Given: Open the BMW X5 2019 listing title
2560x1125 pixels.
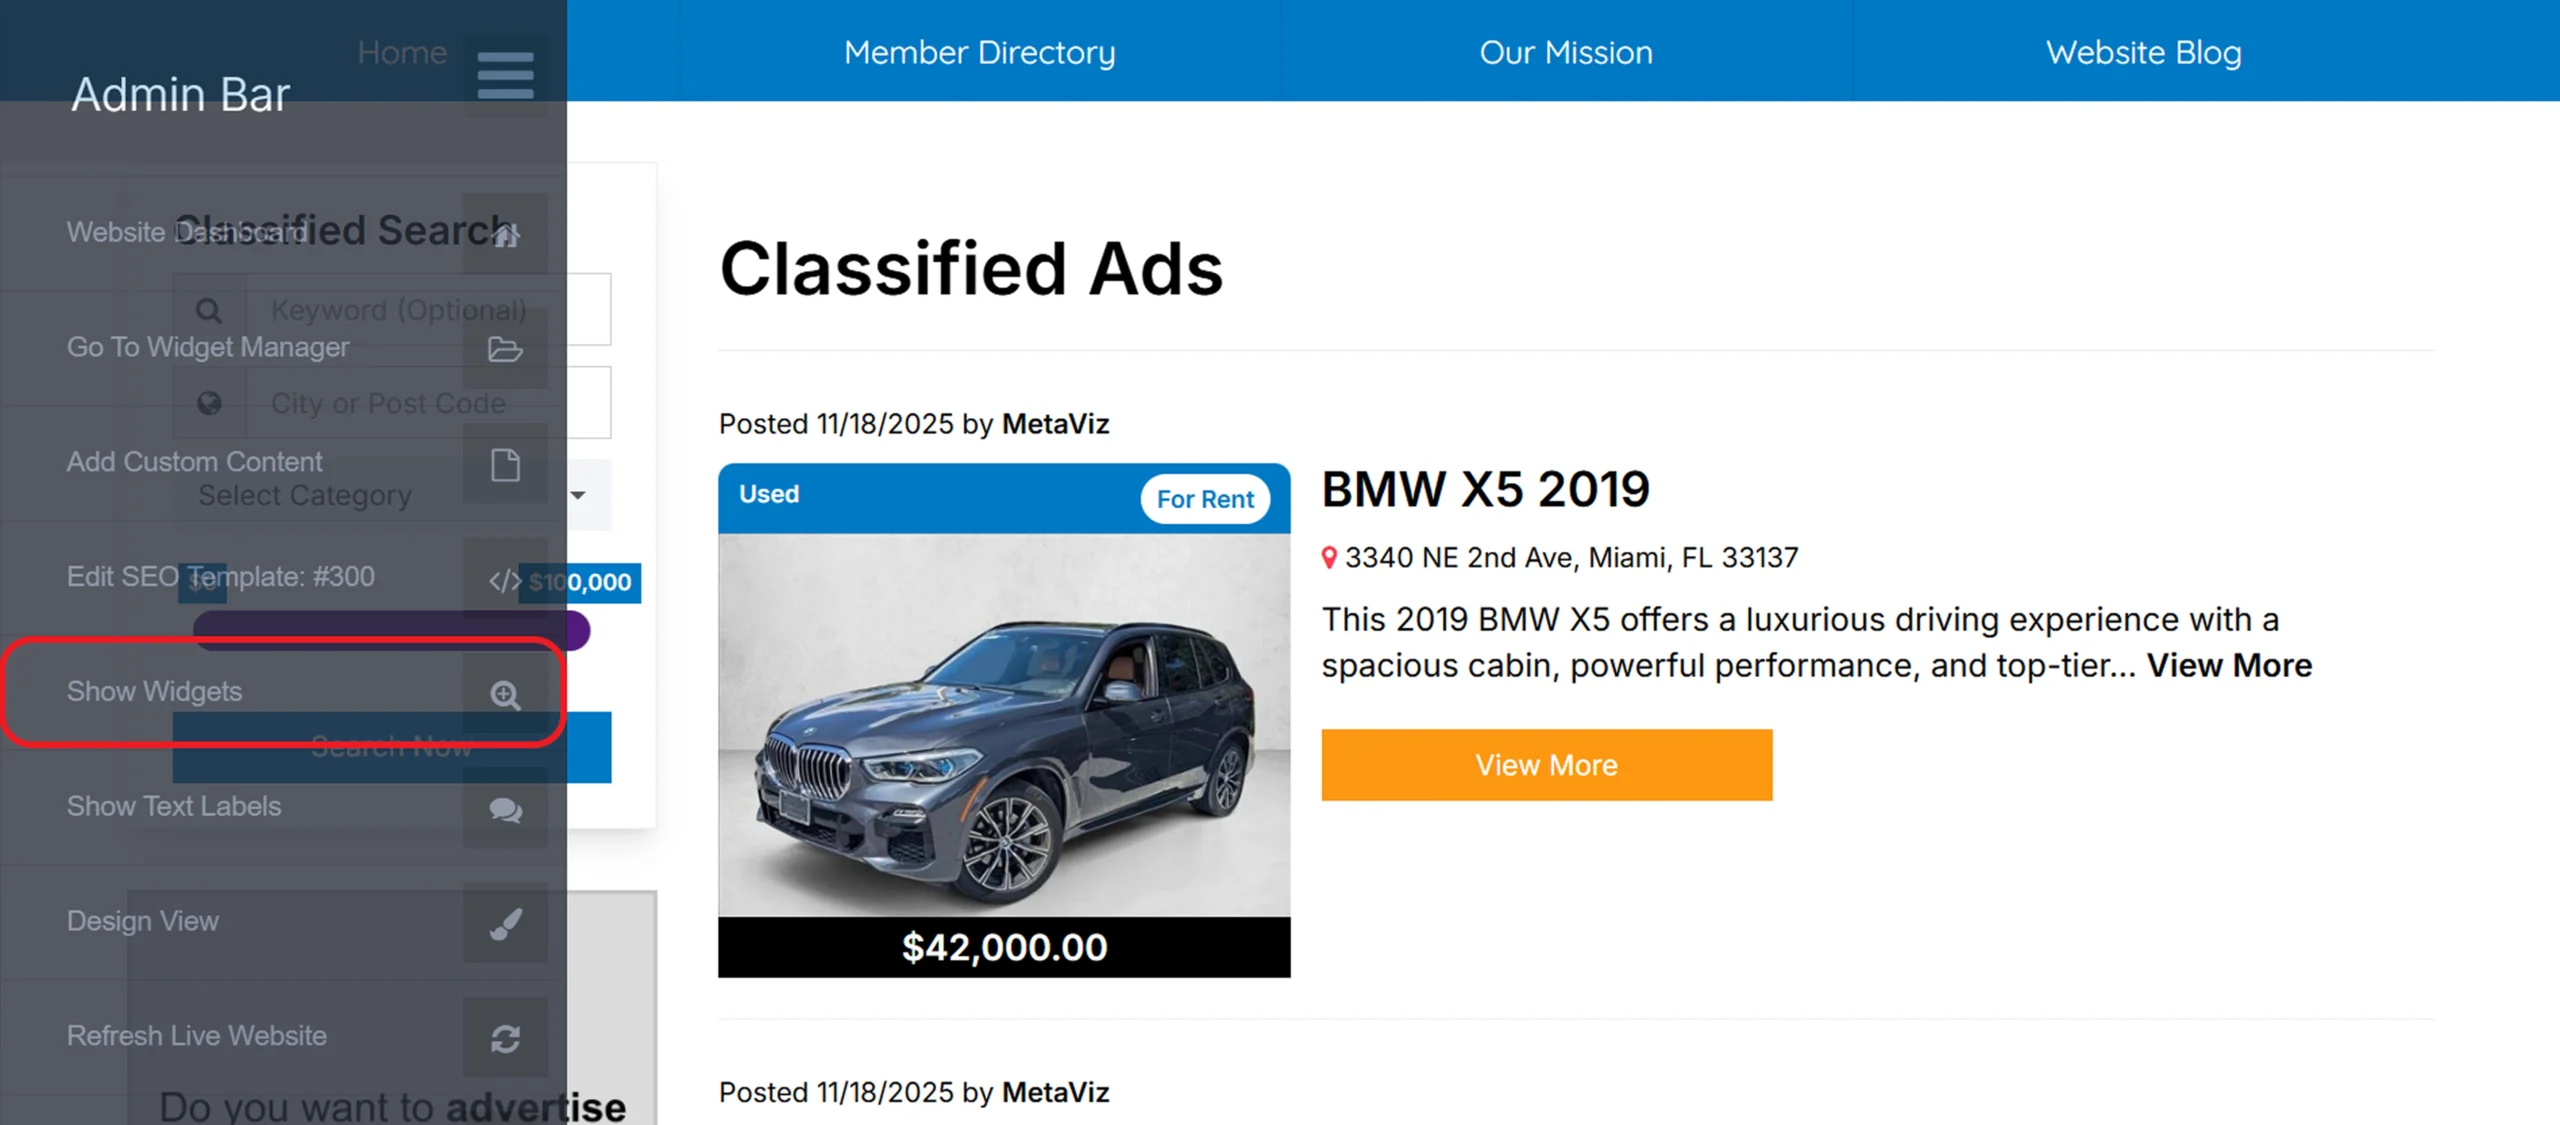Looking at the screenshot, I should [x=1485, y=489].
